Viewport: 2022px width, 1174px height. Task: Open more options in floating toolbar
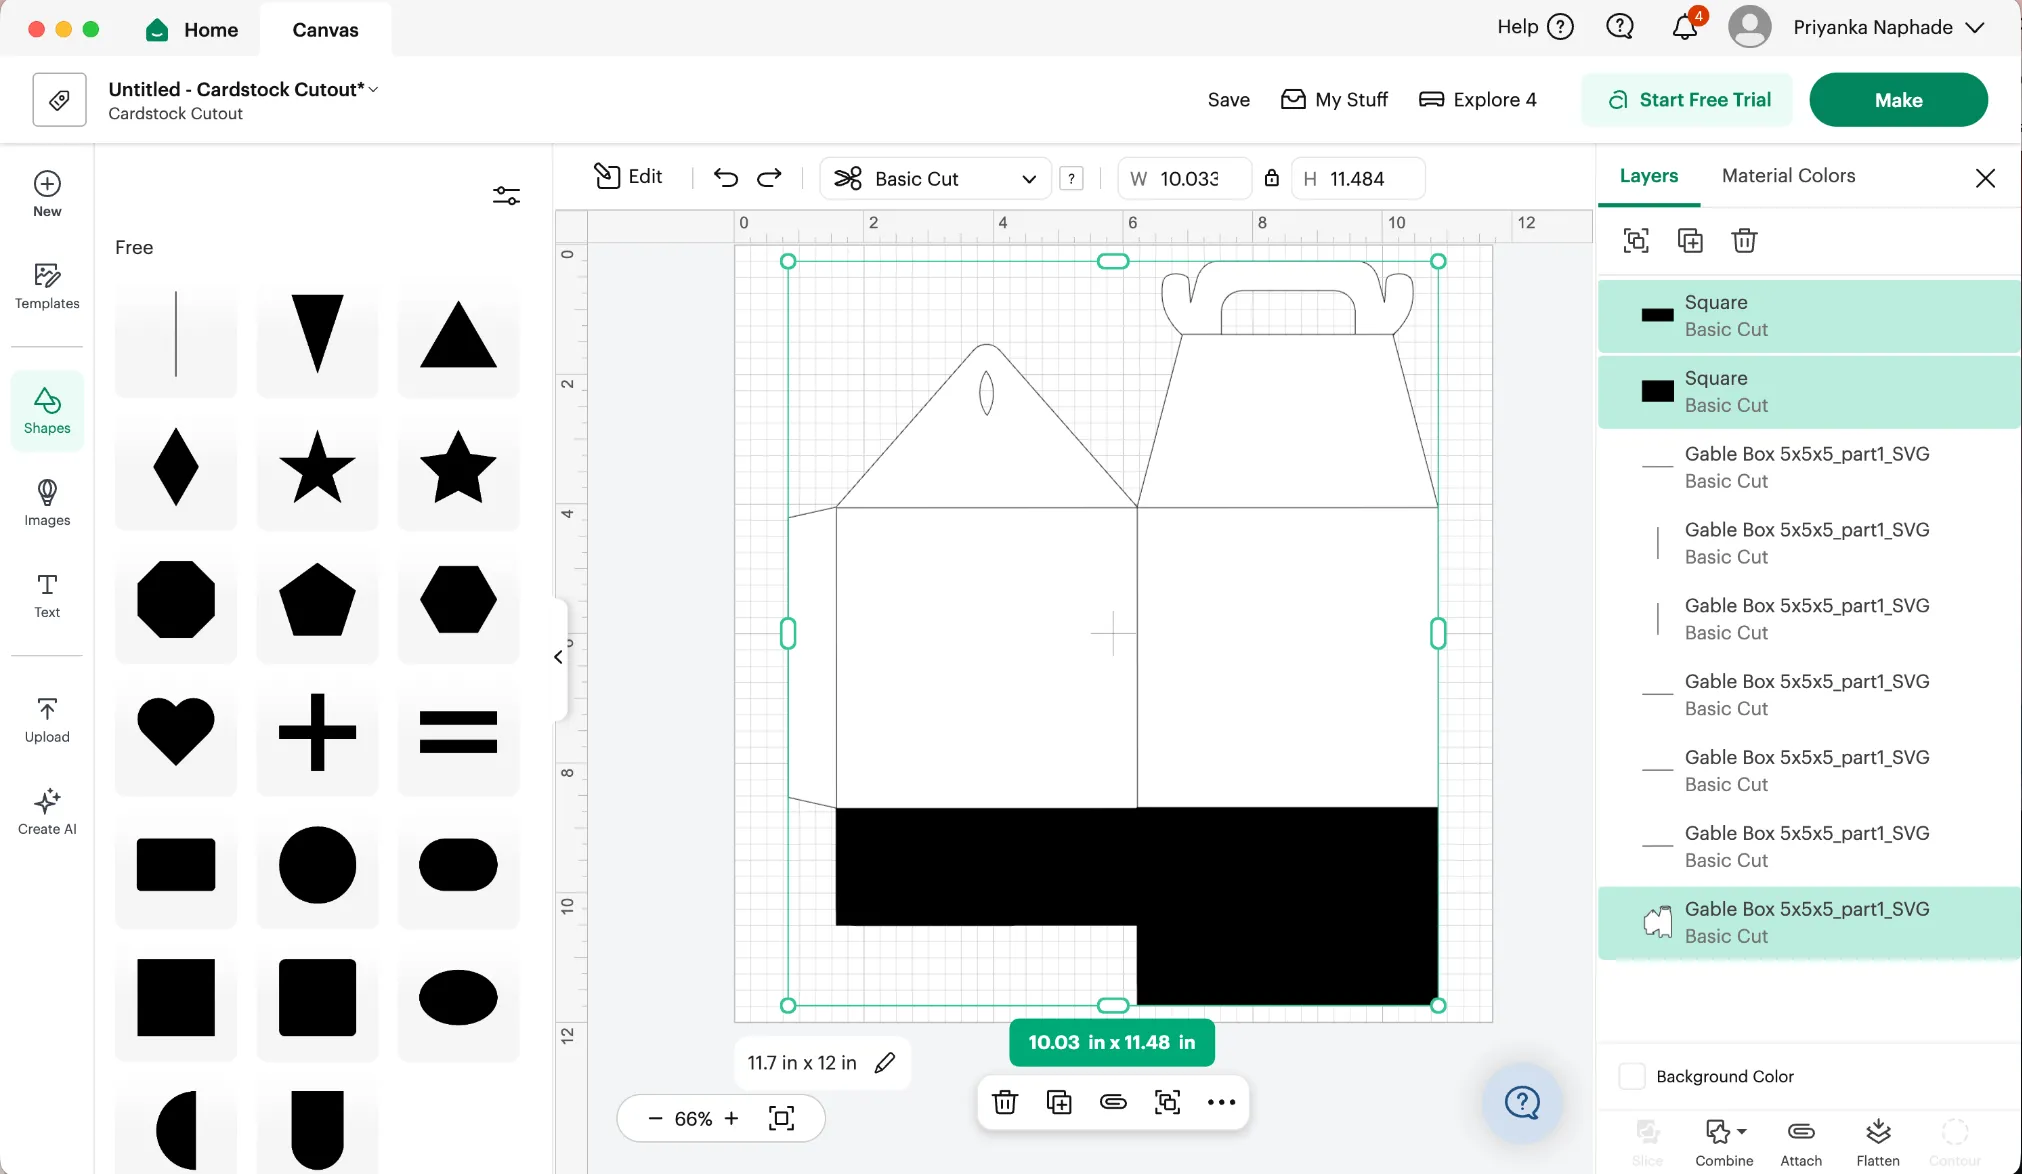[1221, 1102]
